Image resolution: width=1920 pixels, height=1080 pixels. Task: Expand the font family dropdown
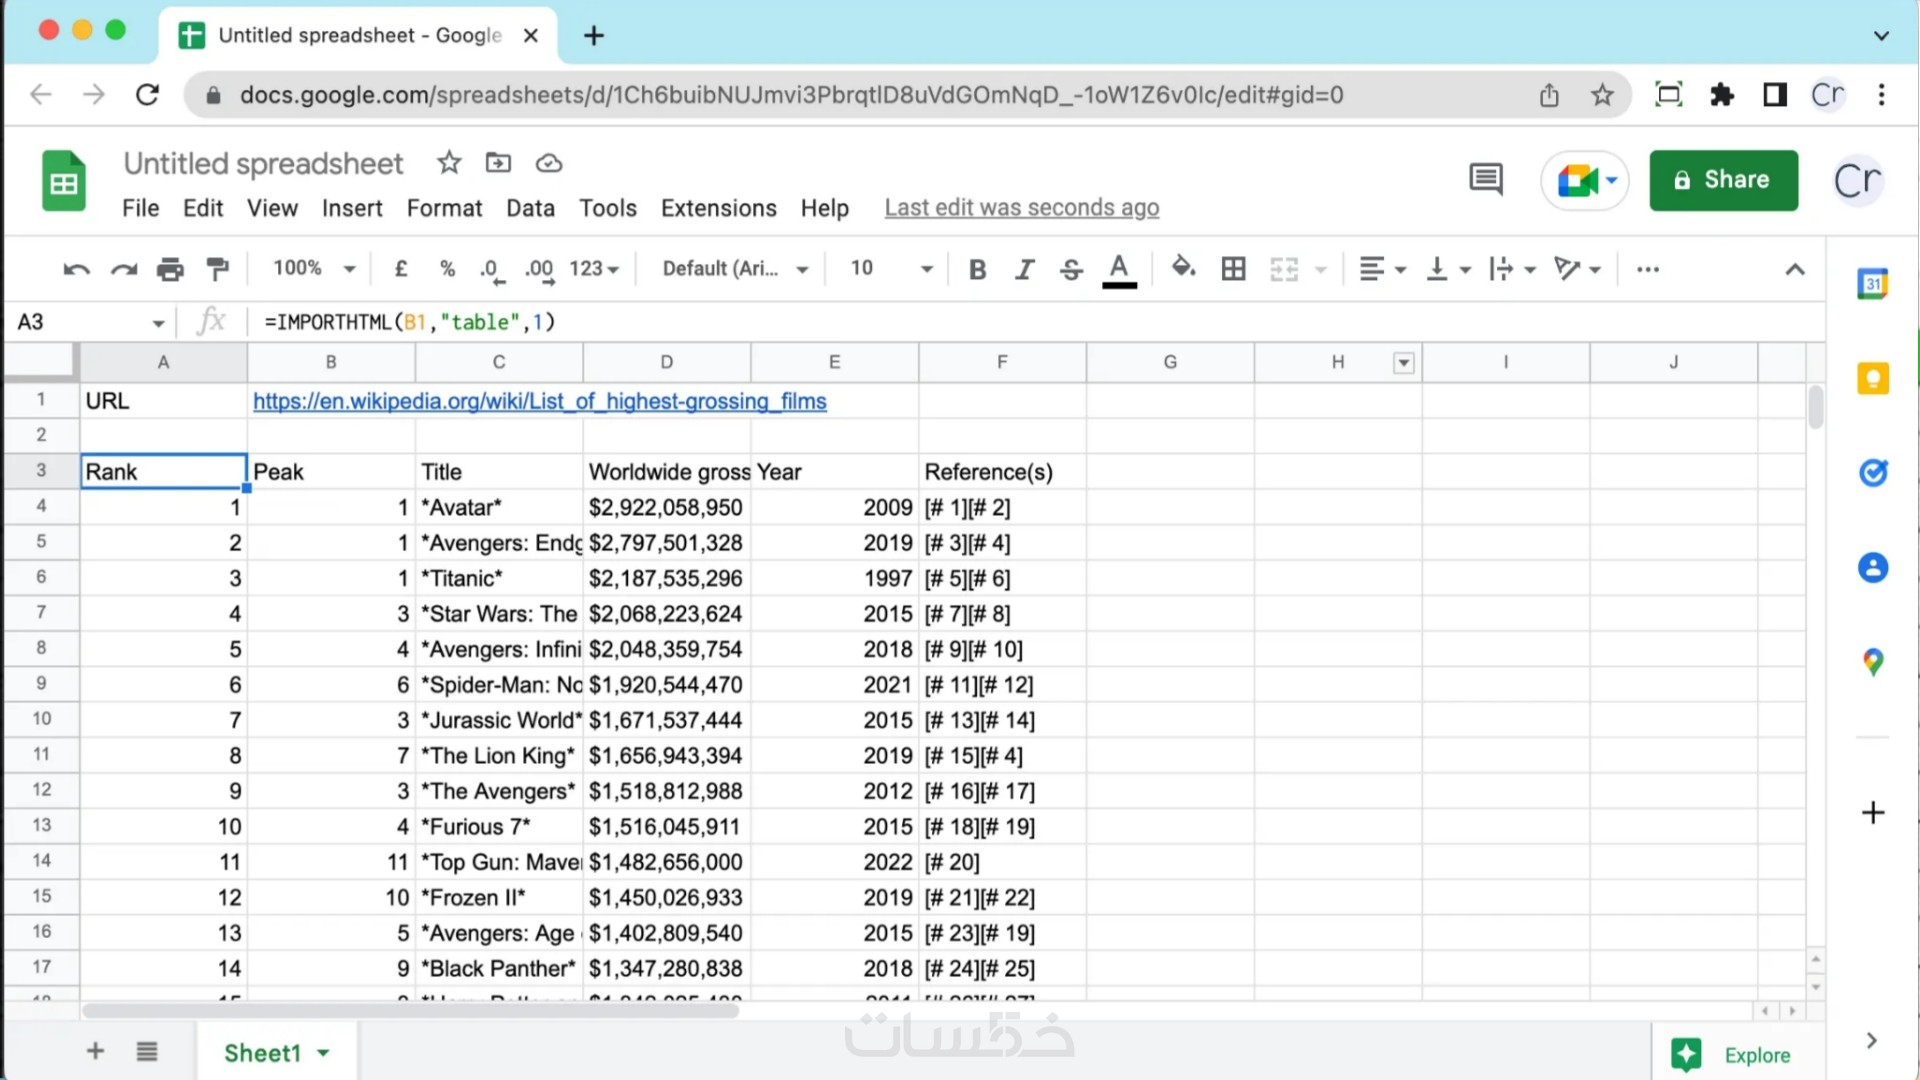pyautogui.click(x=735, y=269)
